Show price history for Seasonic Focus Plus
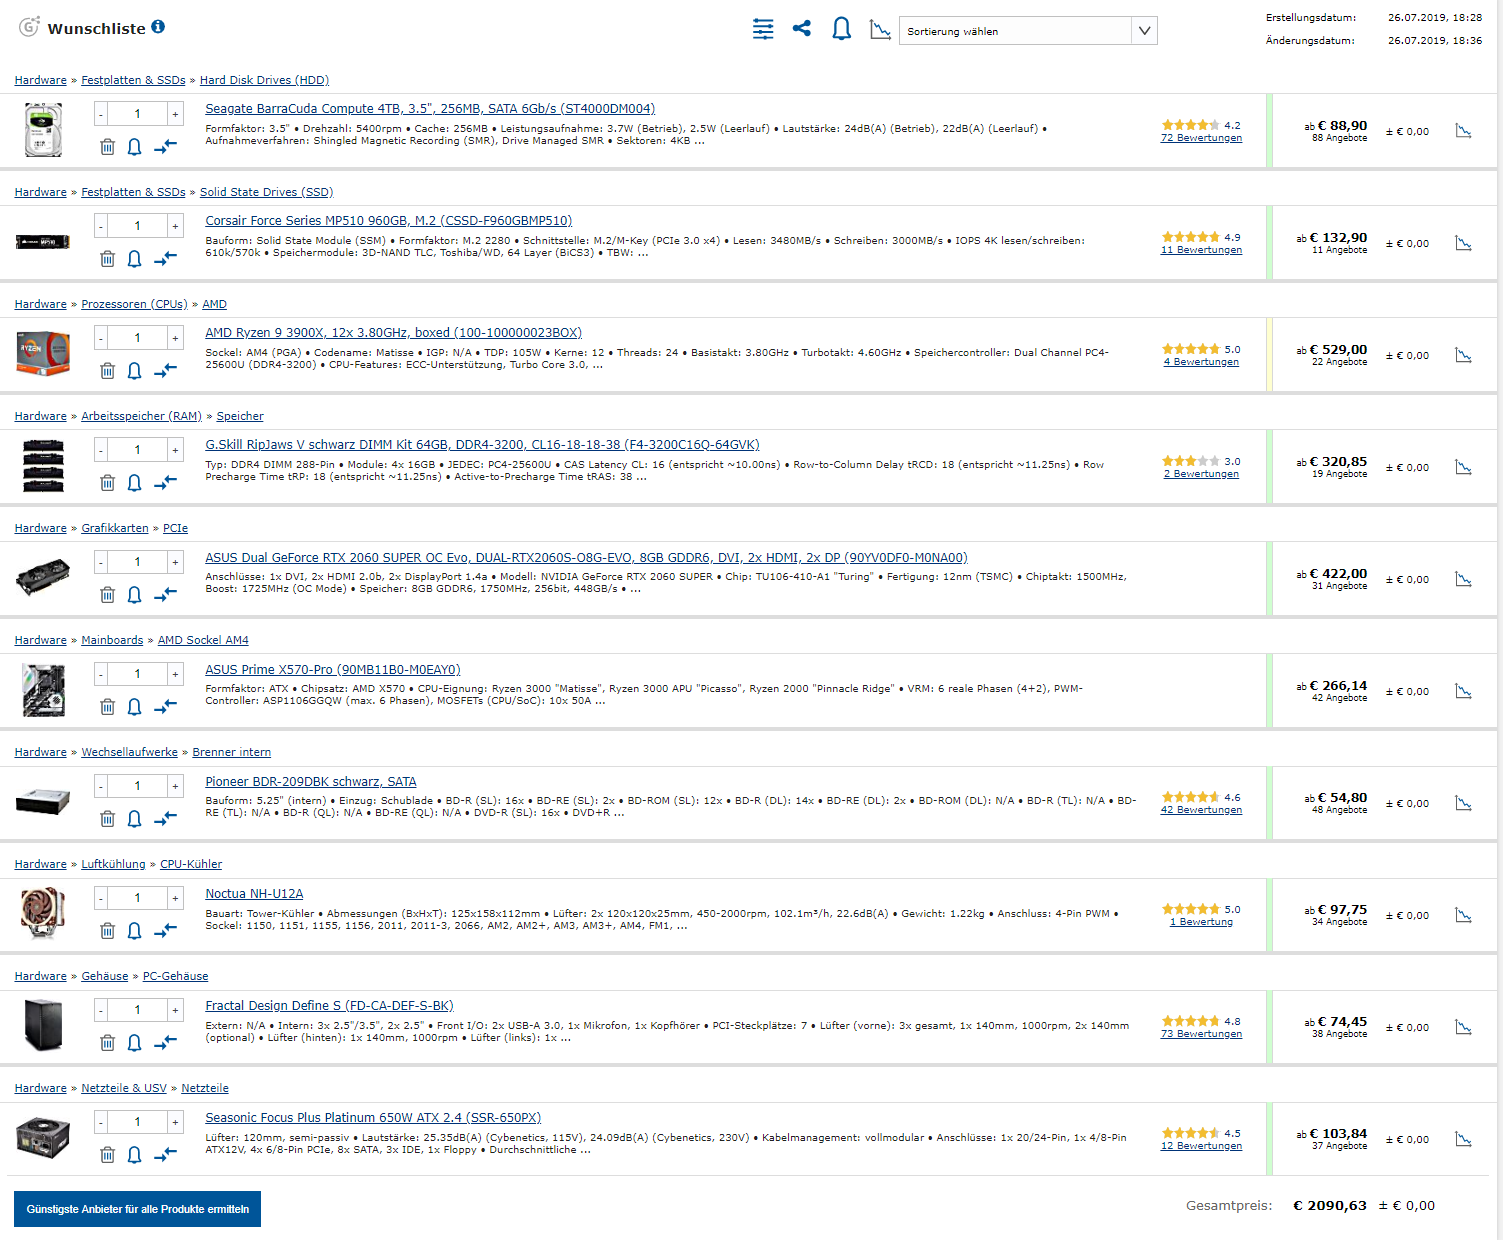1503x1240 pixels. point(1463,1139)
